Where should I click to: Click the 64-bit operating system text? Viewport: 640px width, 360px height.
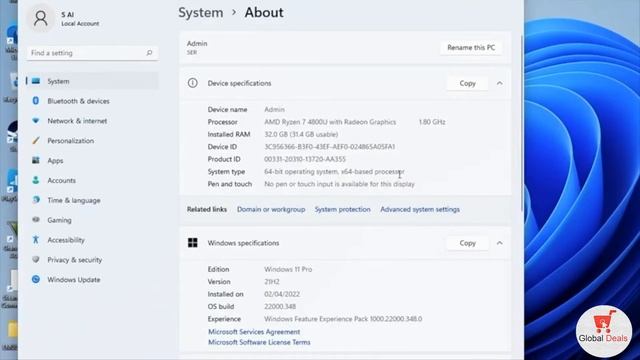334,171
